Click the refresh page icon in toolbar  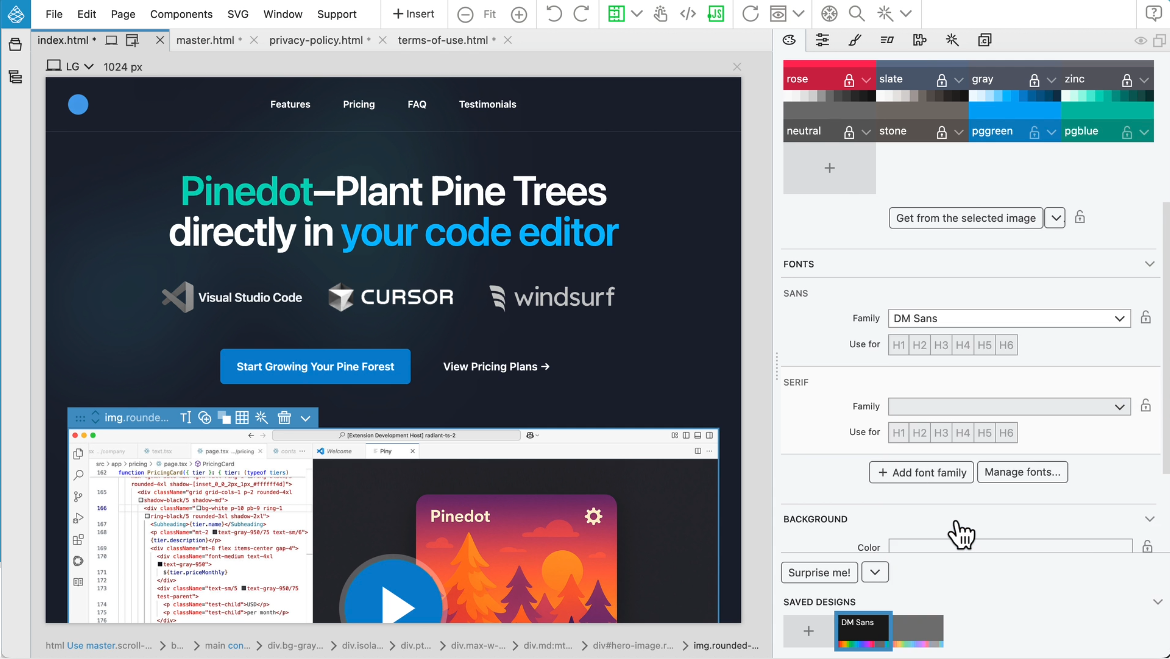coord(750,14)
